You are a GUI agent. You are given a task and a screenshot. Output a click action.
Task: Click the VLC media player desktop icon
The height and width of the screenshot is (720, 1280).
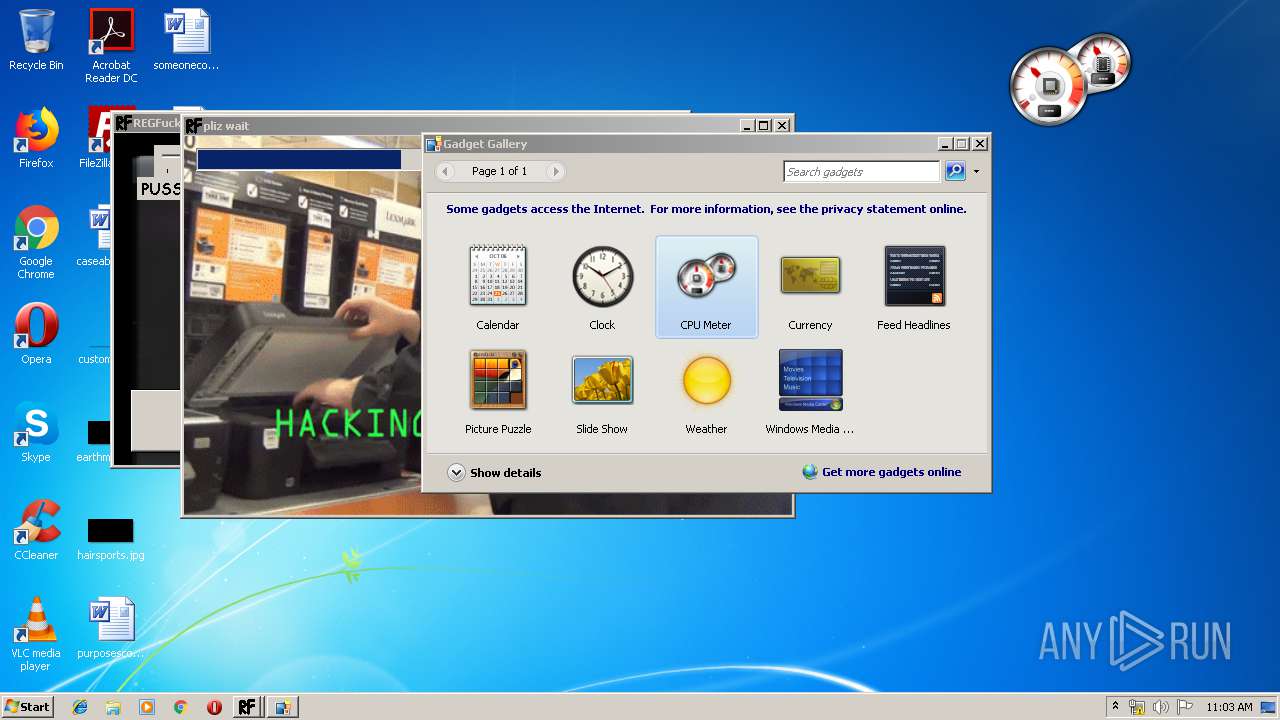pyautogui.click(x=36, y=634)
